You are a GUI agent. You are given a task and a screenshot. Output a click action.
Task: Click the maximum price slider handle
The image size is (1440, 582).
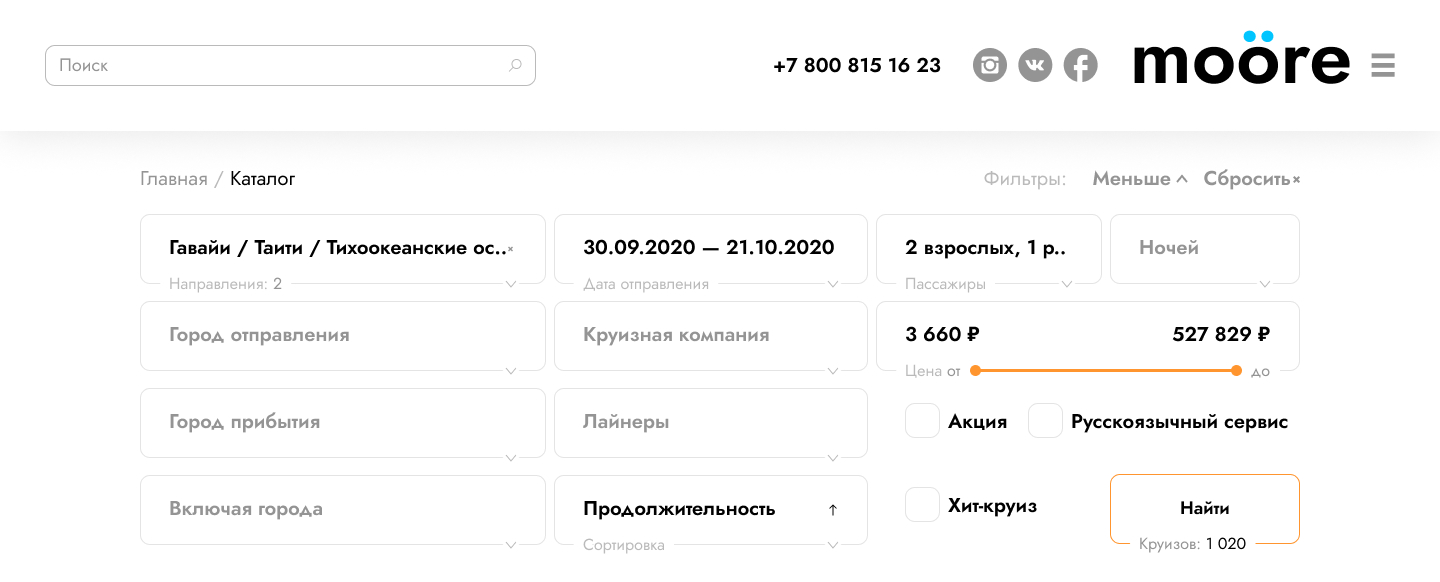pos(1237,371)
